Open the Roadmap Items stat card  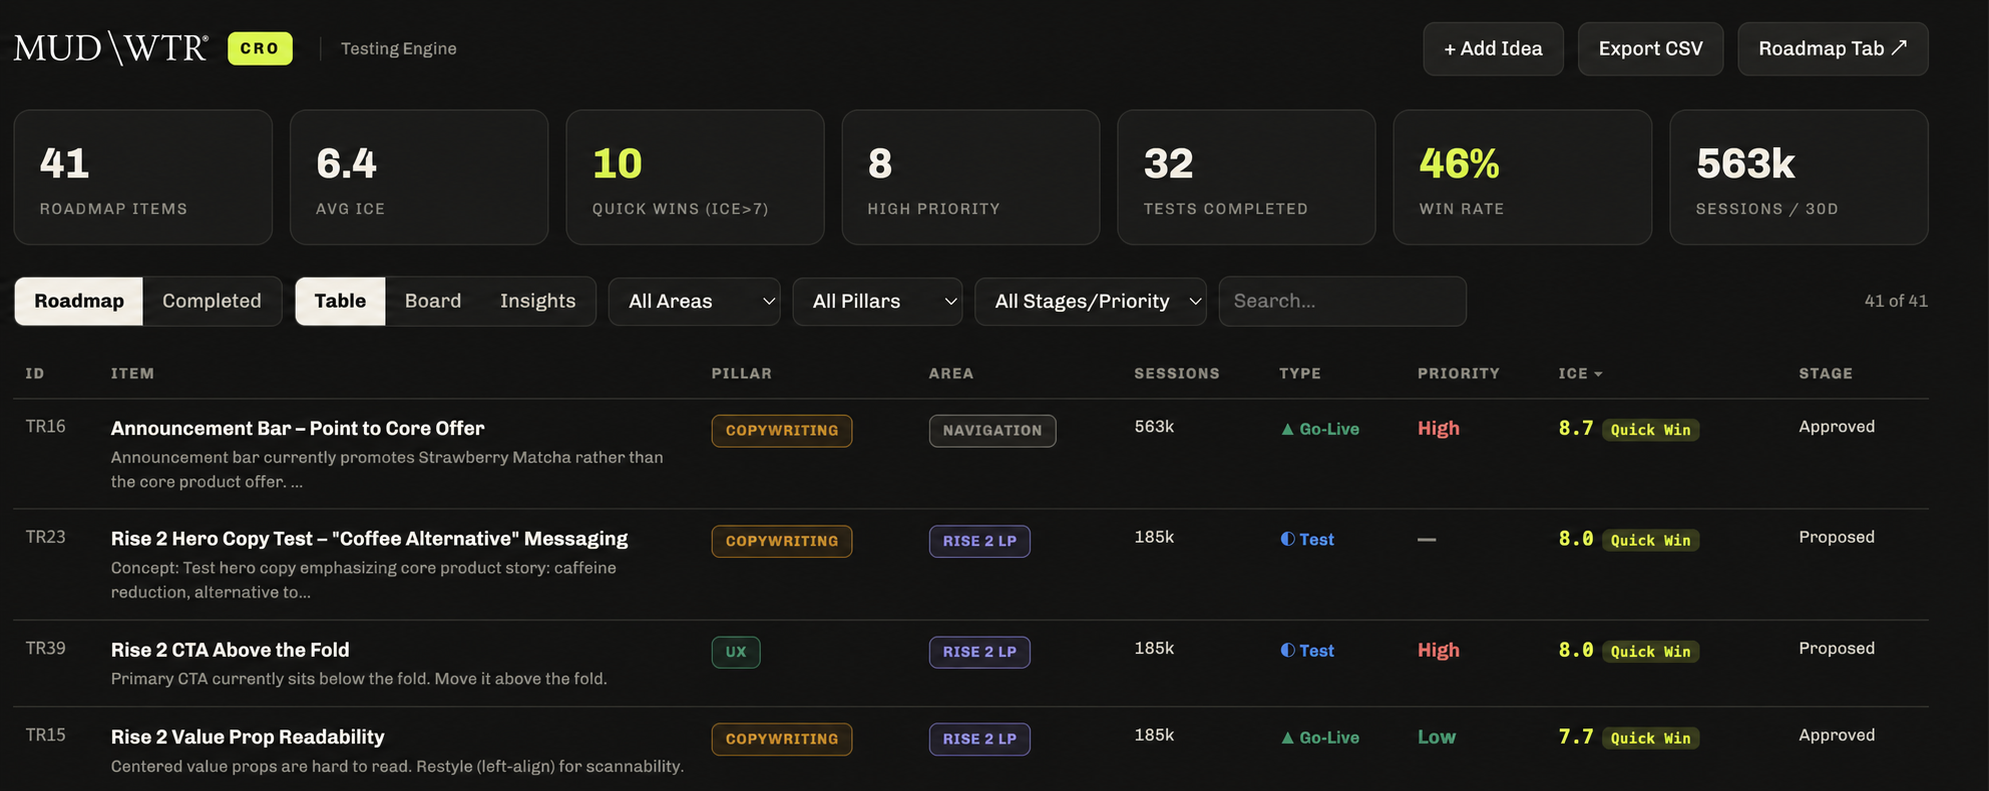click(143, 177)
